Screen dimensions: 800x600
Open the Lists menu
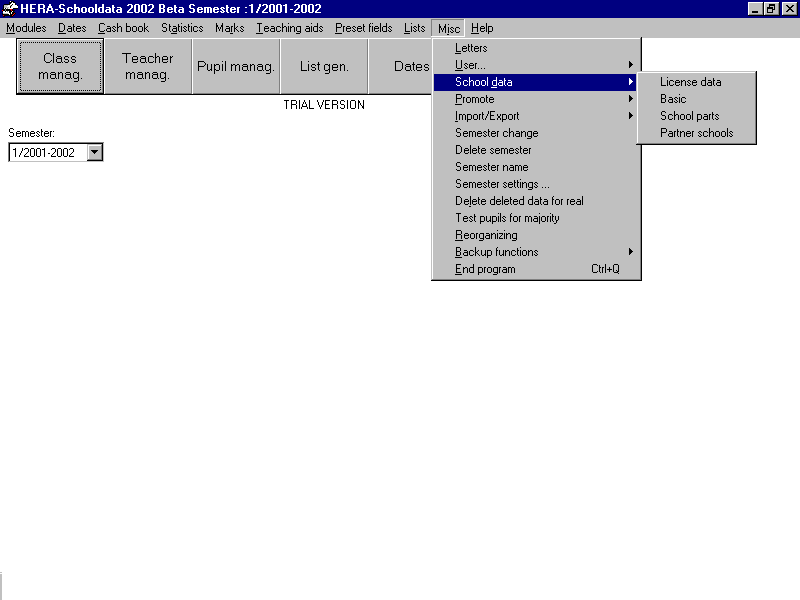click(x=414, y=28)
